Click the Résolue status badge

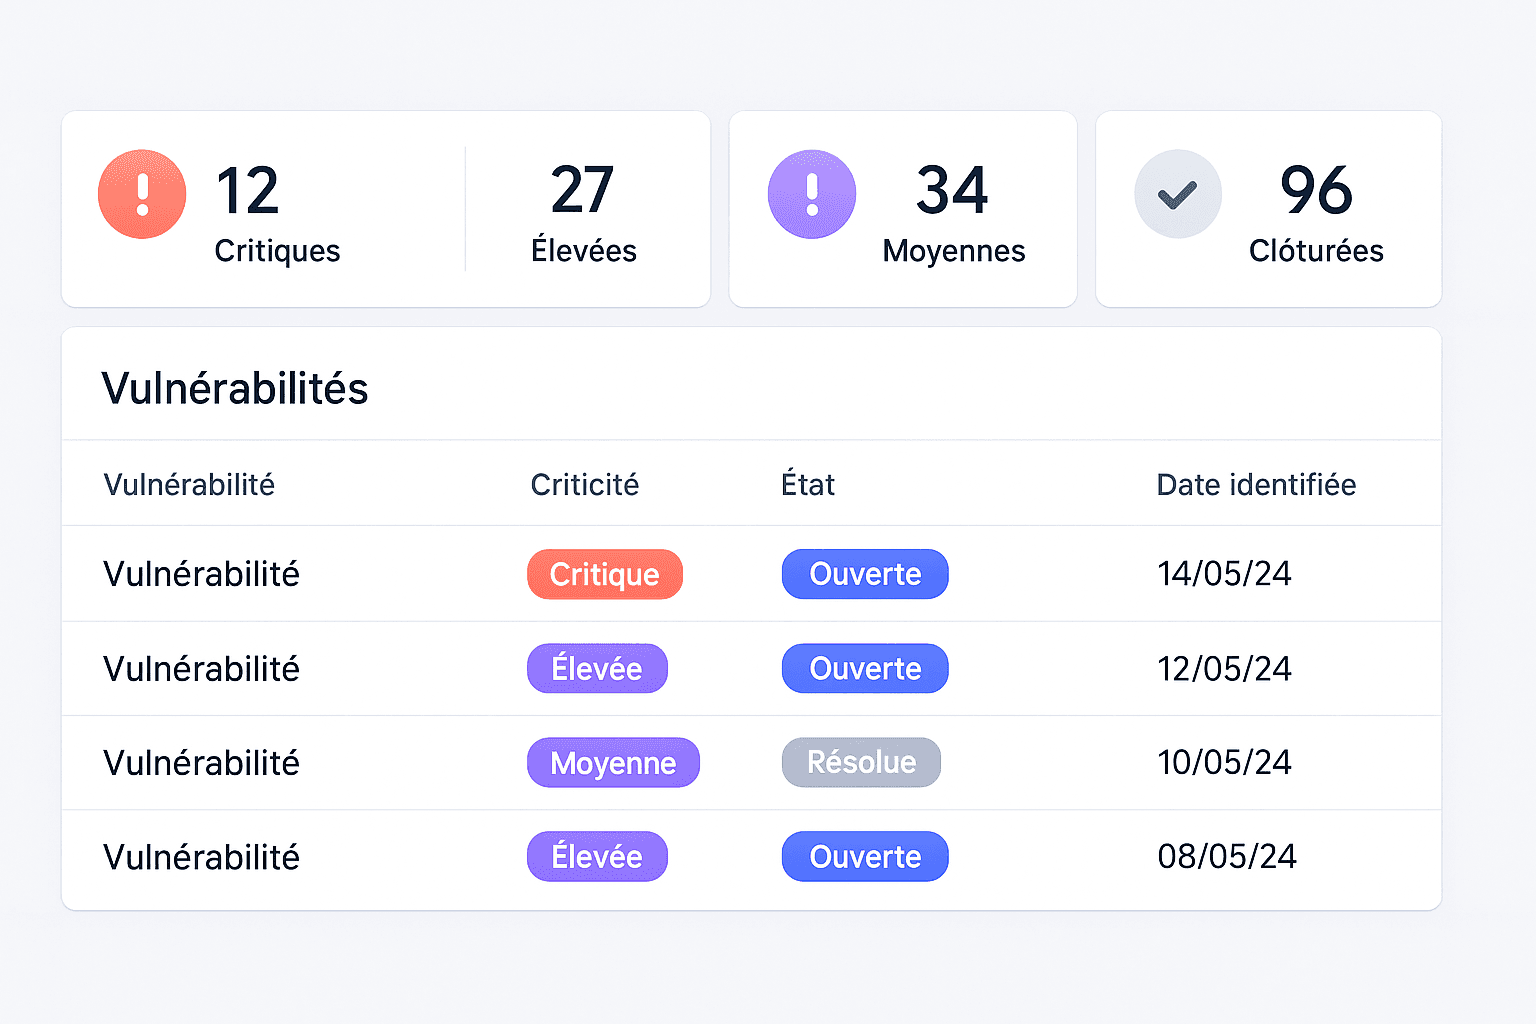(x=861, y=762)
